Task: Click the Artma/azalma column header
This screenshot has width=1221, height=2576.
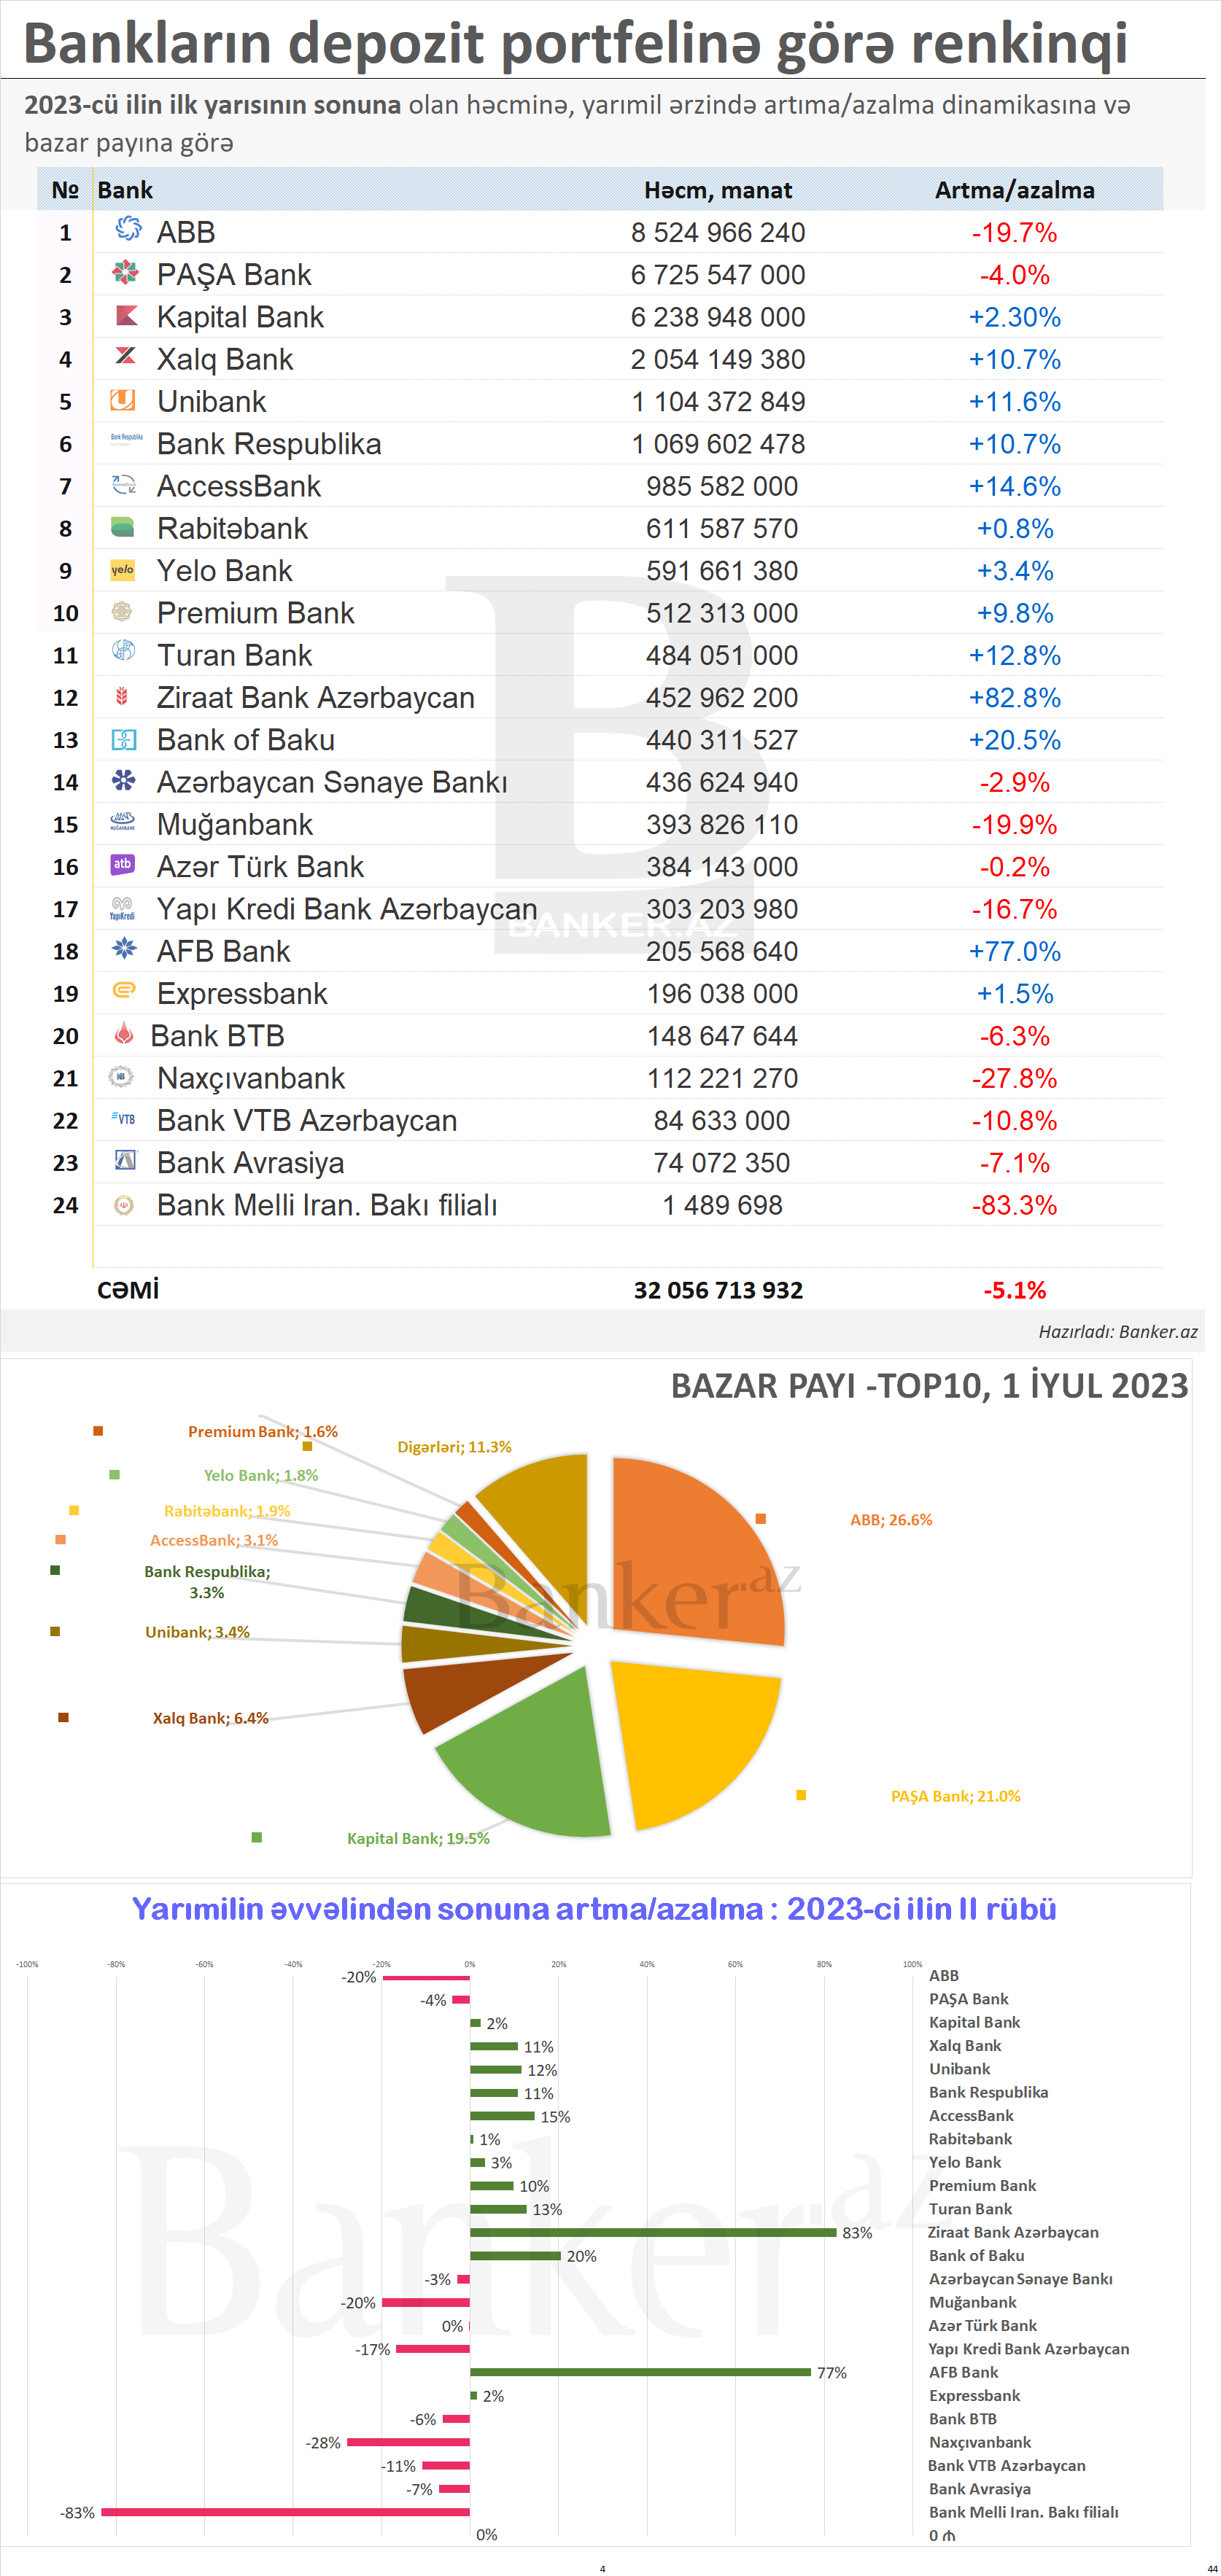Action: point(1014,190)
